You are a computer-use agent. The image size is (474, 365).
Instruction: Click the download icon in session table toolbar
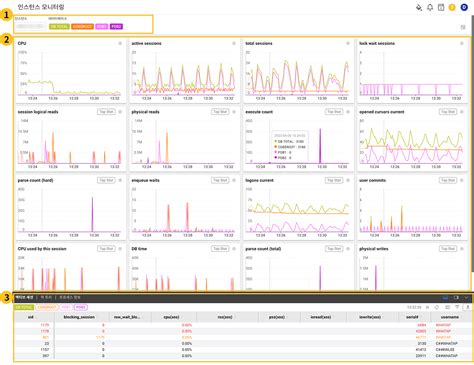(x=468, y=307)
